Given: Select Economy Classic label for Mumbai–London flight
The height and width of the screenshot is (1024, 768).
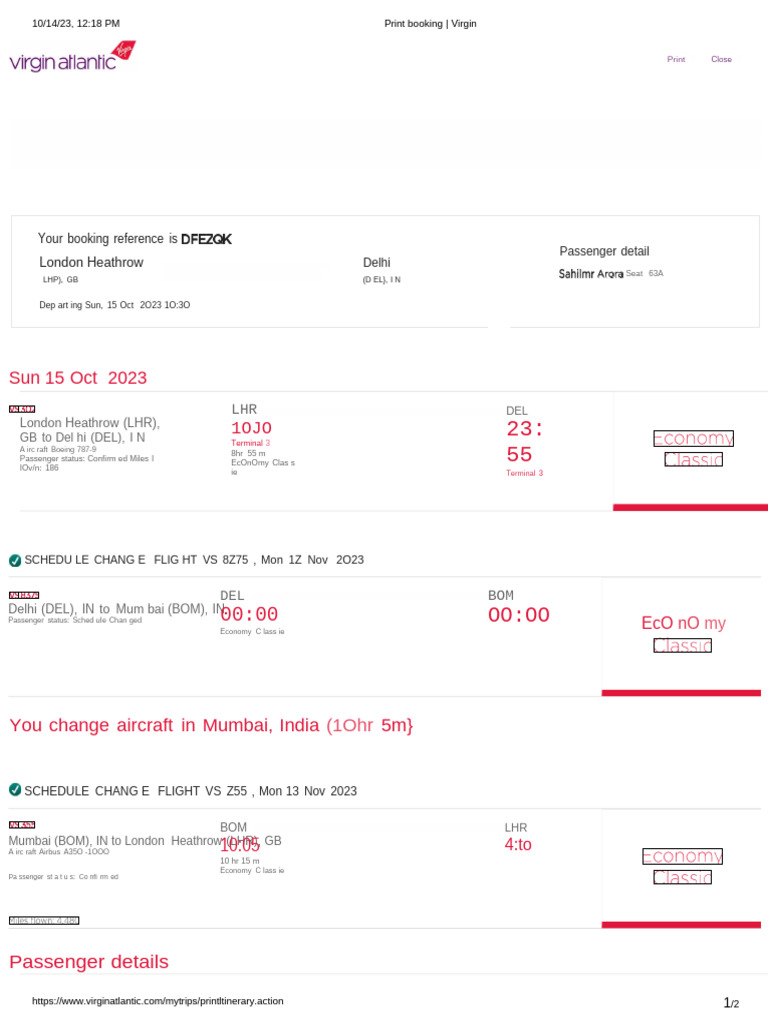Looking at the screenshot, I should [x=682, y=867].
